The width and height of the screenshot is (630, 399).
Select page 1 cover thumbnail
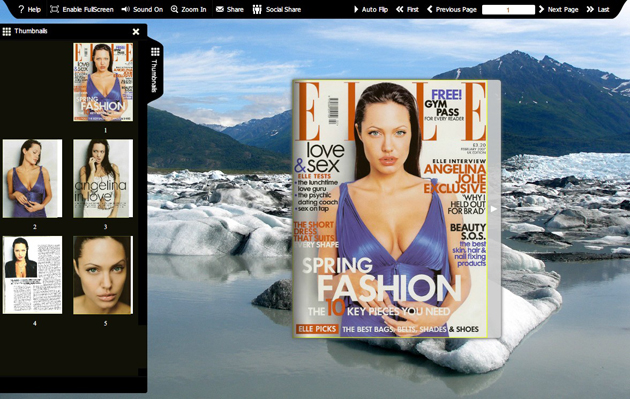103,82
